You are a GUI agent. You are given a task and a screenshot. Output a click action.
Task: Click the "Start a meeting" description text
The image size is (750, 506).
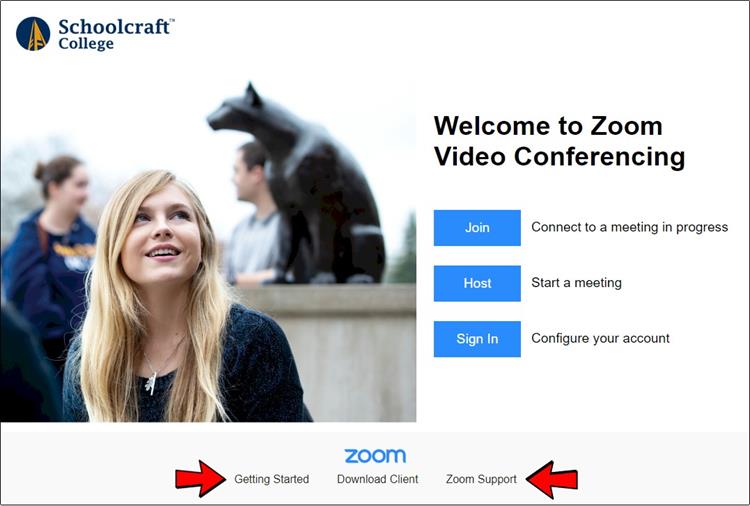576,283
